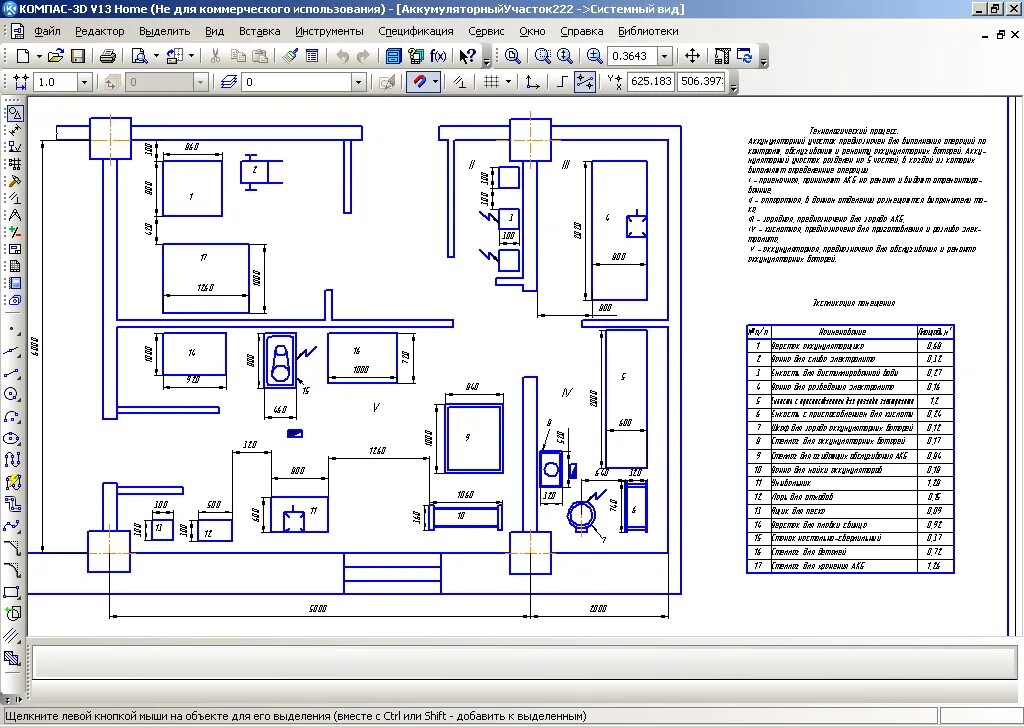Image resolution: width=1024 pixels, height=728 pixels.
Task: Create a new document with the blank page icon
Action: tap(23, 56)
